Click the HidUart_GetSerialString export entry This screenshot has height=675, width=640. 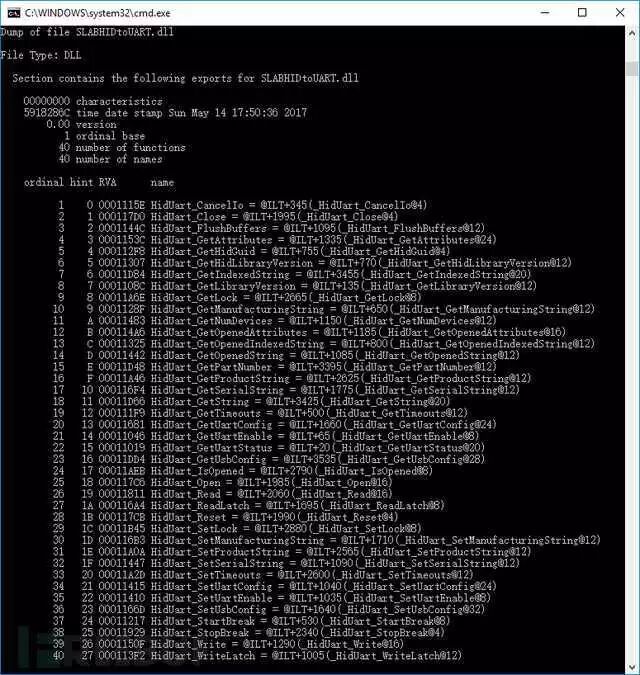coord(286,390)
